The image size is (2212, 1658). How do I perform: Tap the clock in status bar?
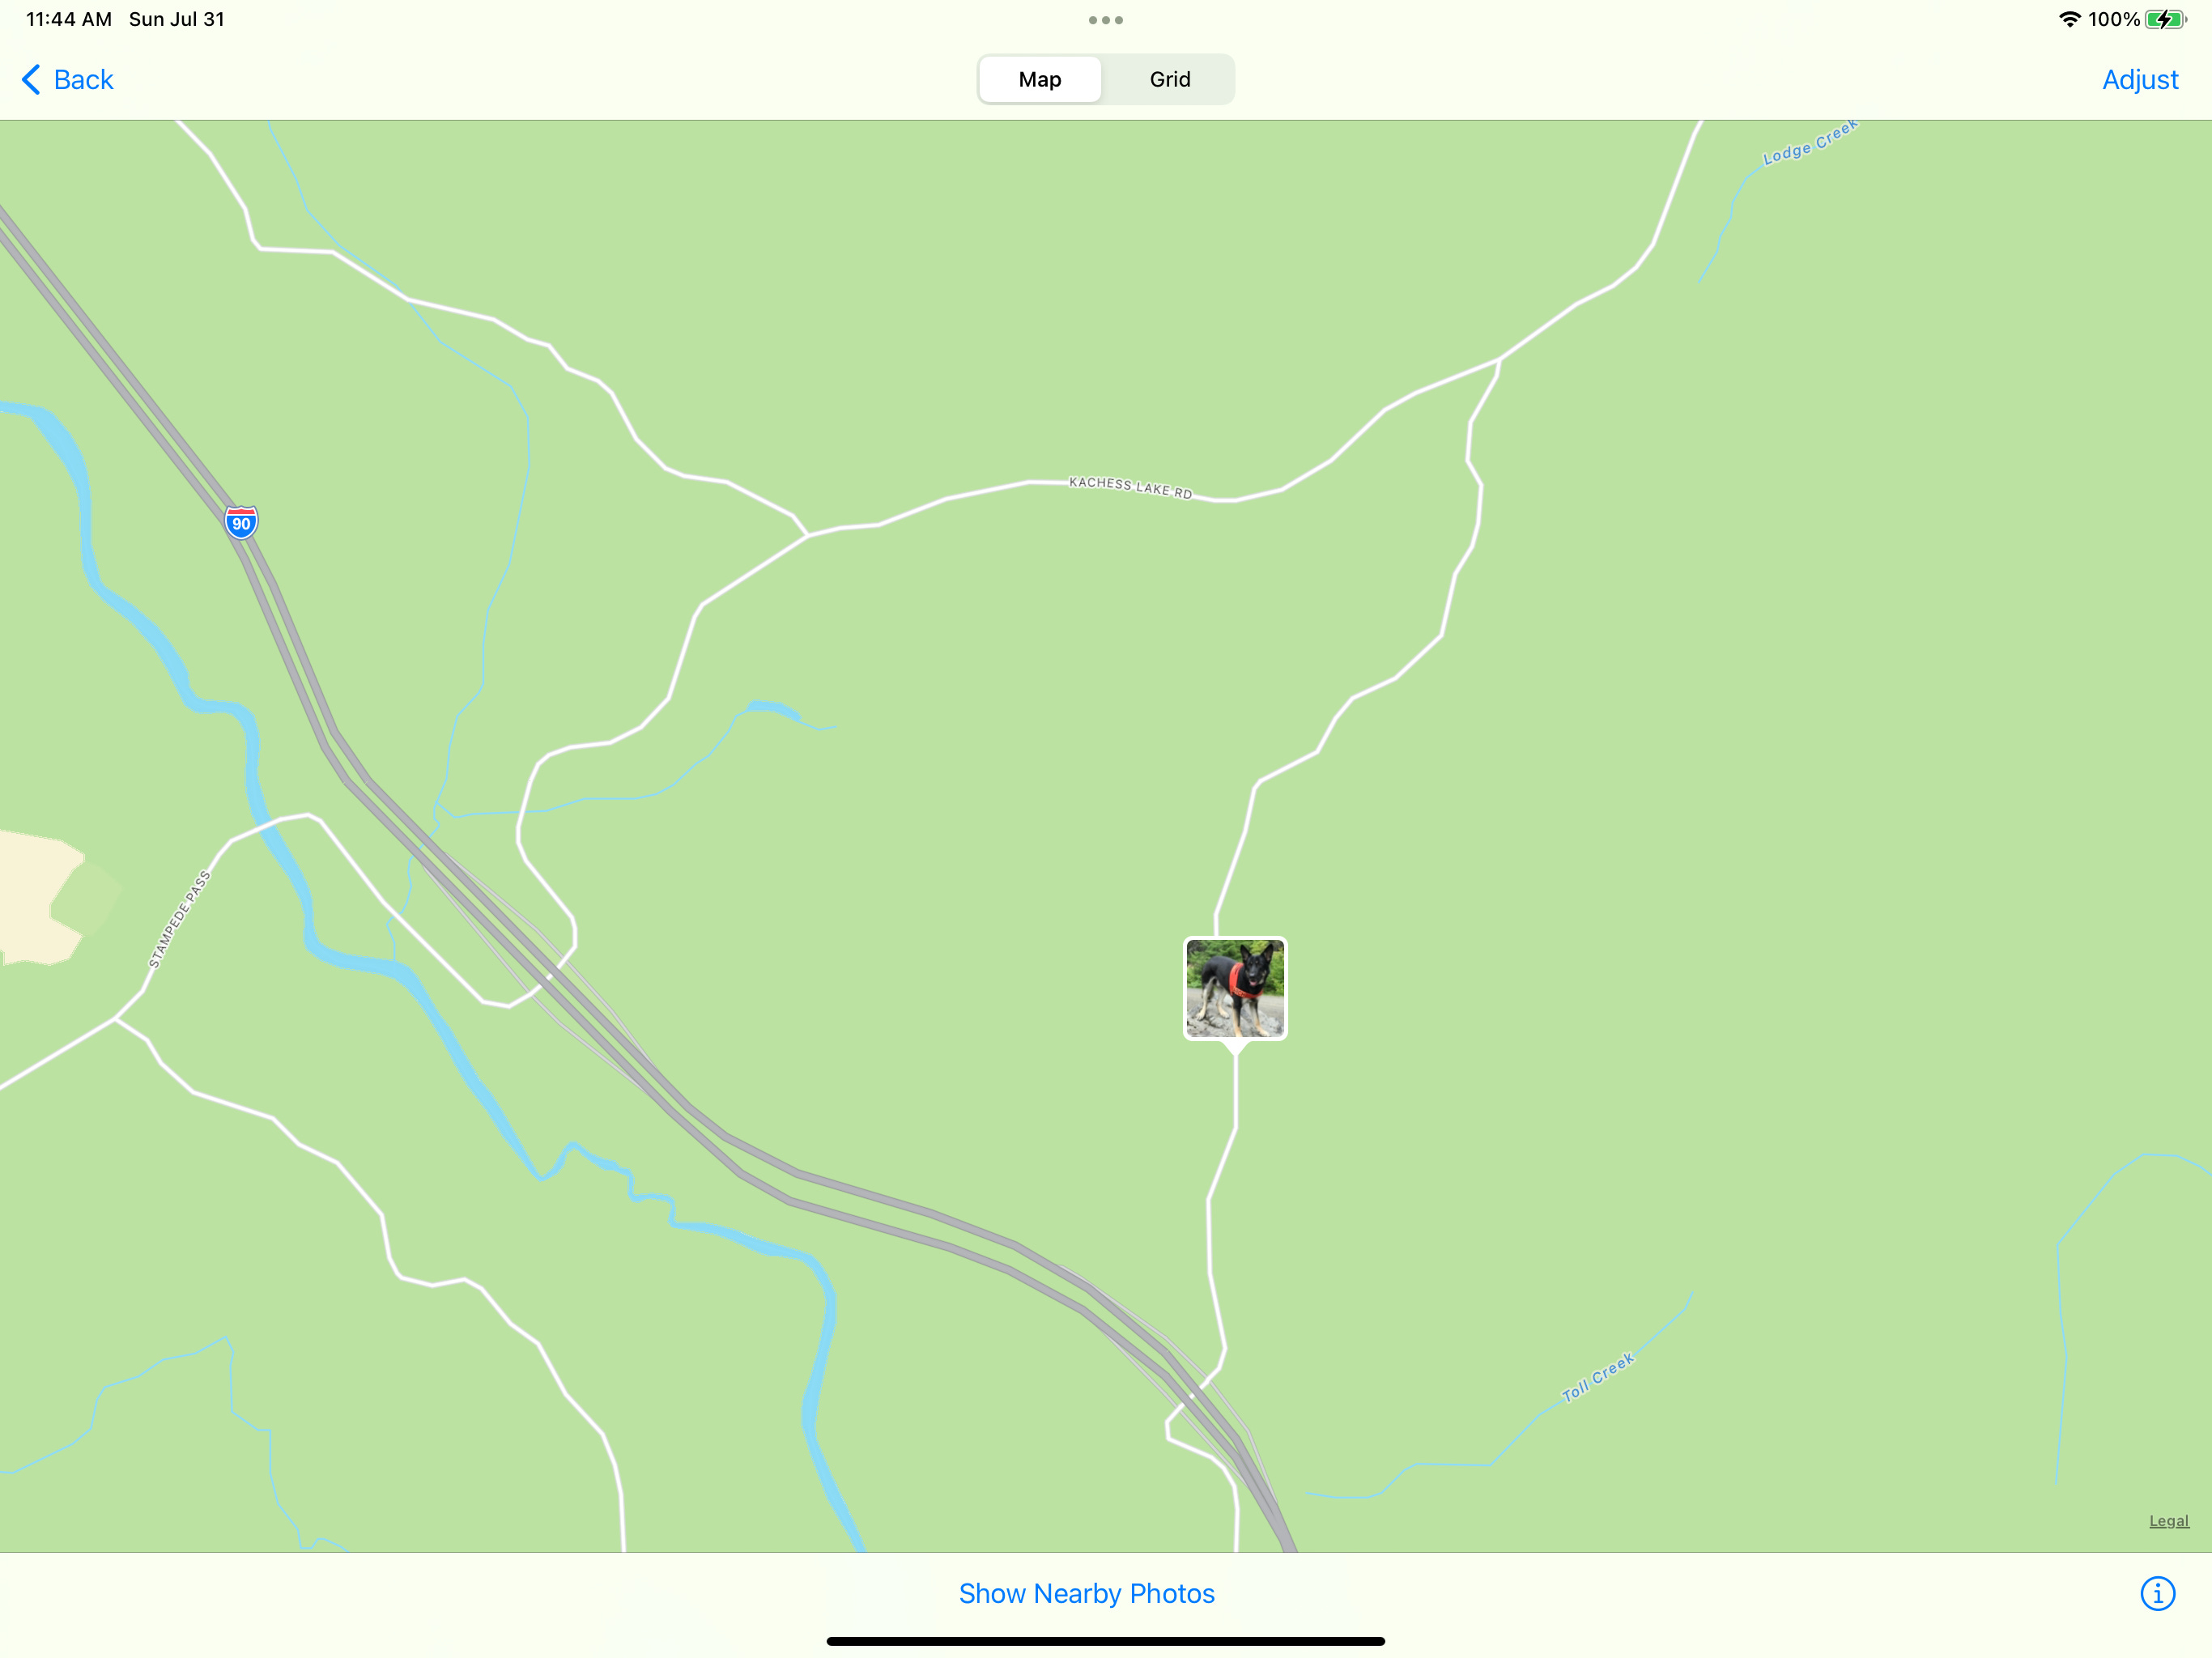(69, 19)
